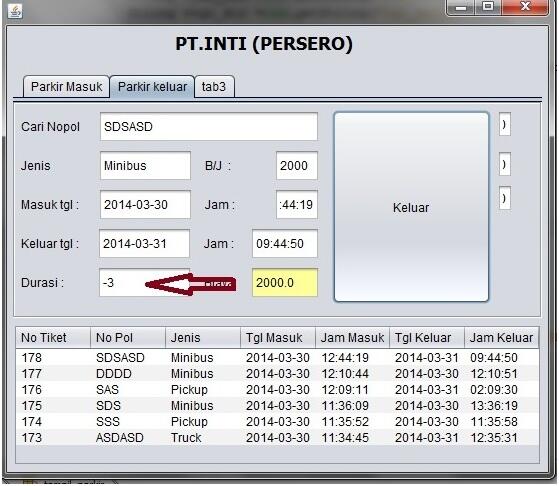This screenshot has height=486, width=559.
Task: Click the Jam keluar field 09:44:50
Action: coord(284,244)
